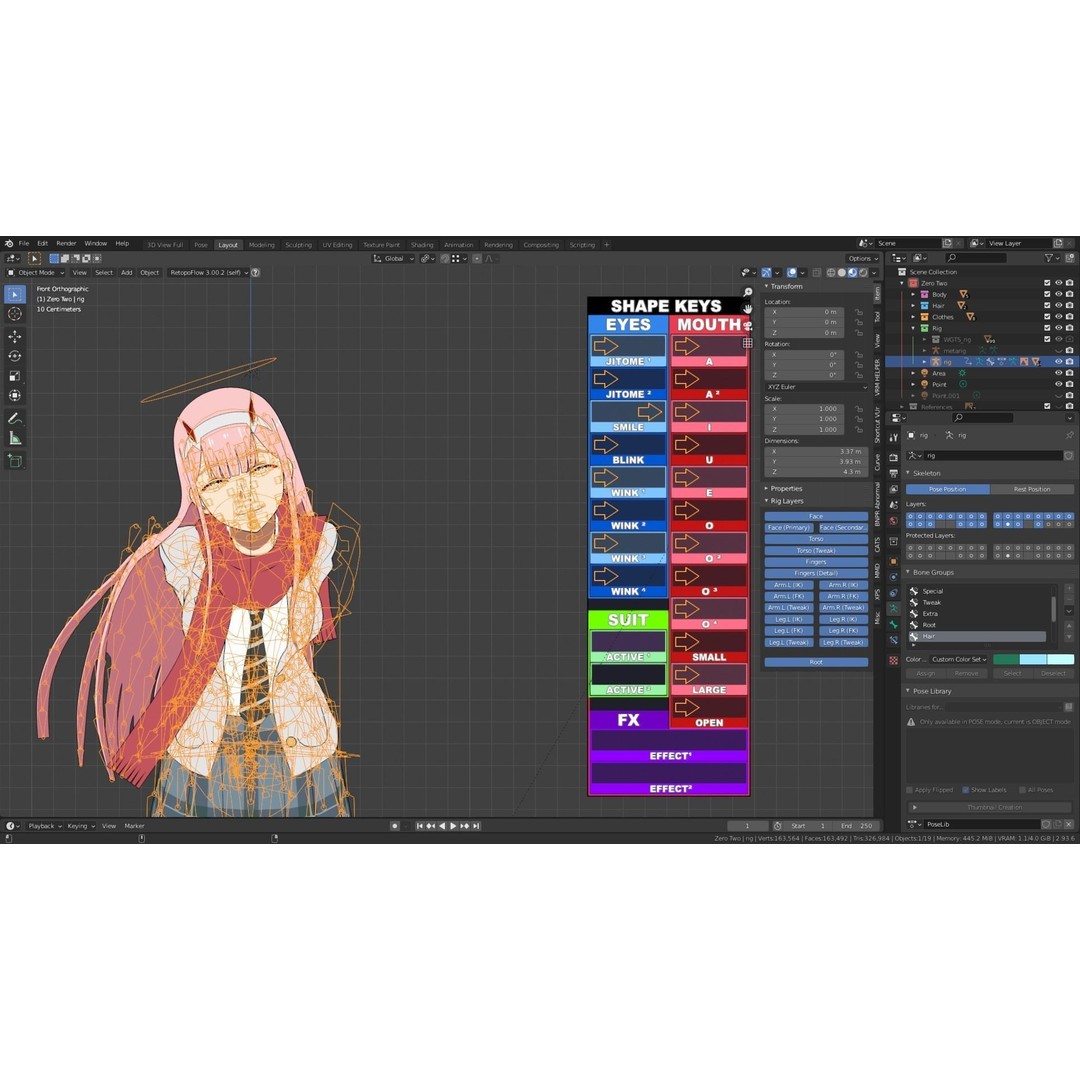Select the Select Box tool

pos(14,294)
